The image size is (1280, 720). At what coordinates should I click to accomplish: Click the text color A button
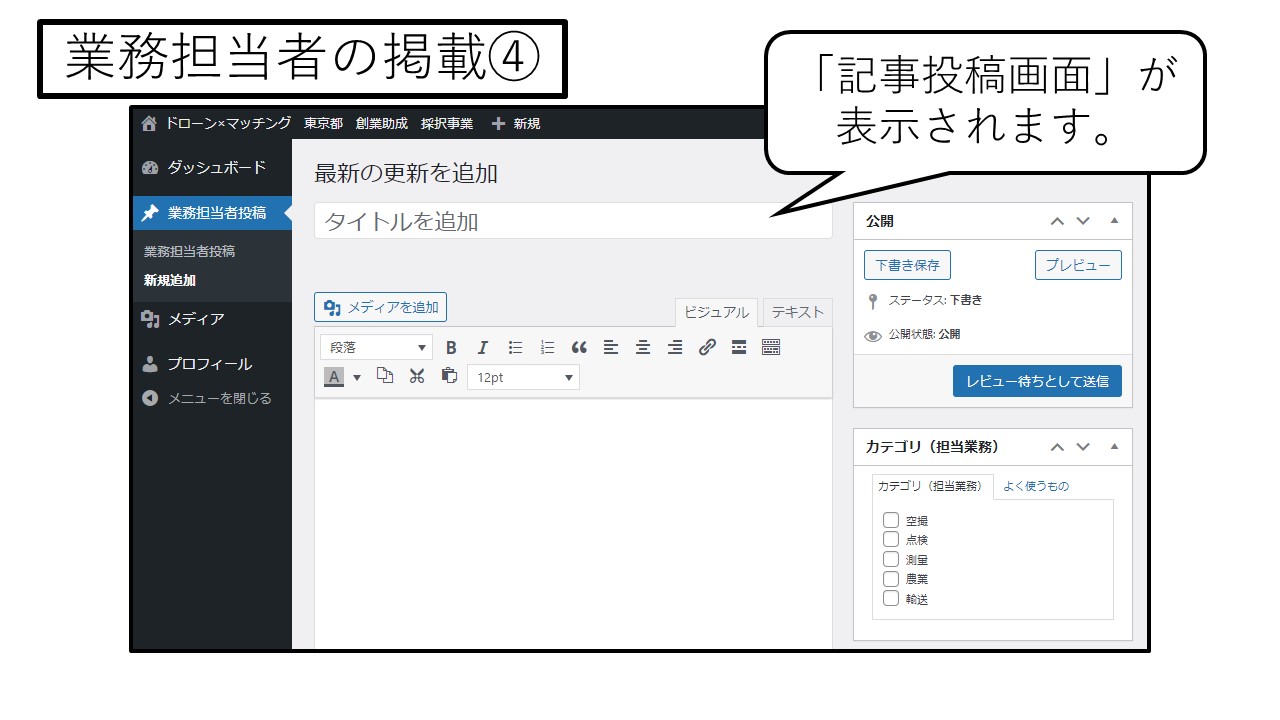pyautogui.click(x=334, y=377)
